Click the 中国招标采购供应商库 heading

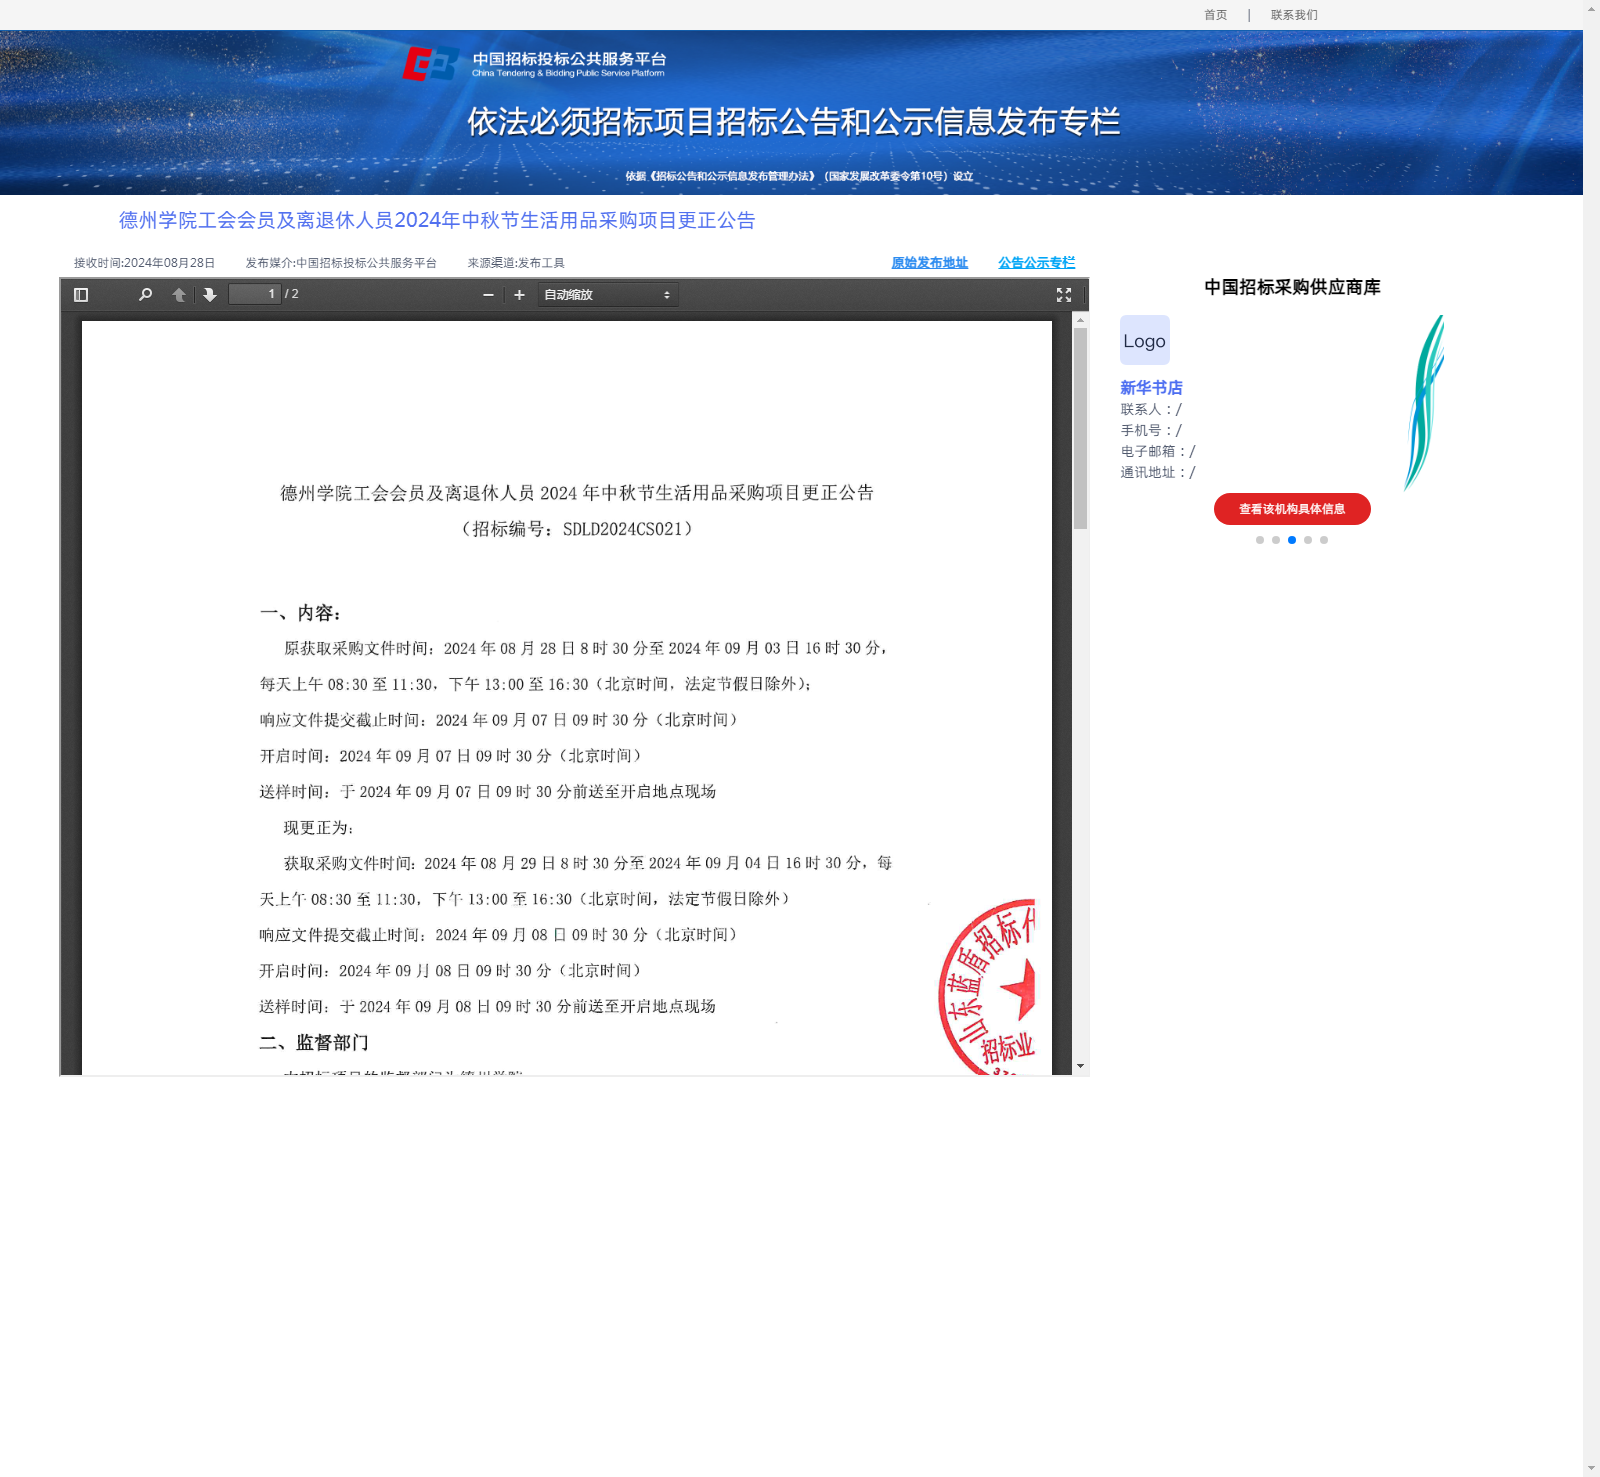click(x=1292, y=287)
